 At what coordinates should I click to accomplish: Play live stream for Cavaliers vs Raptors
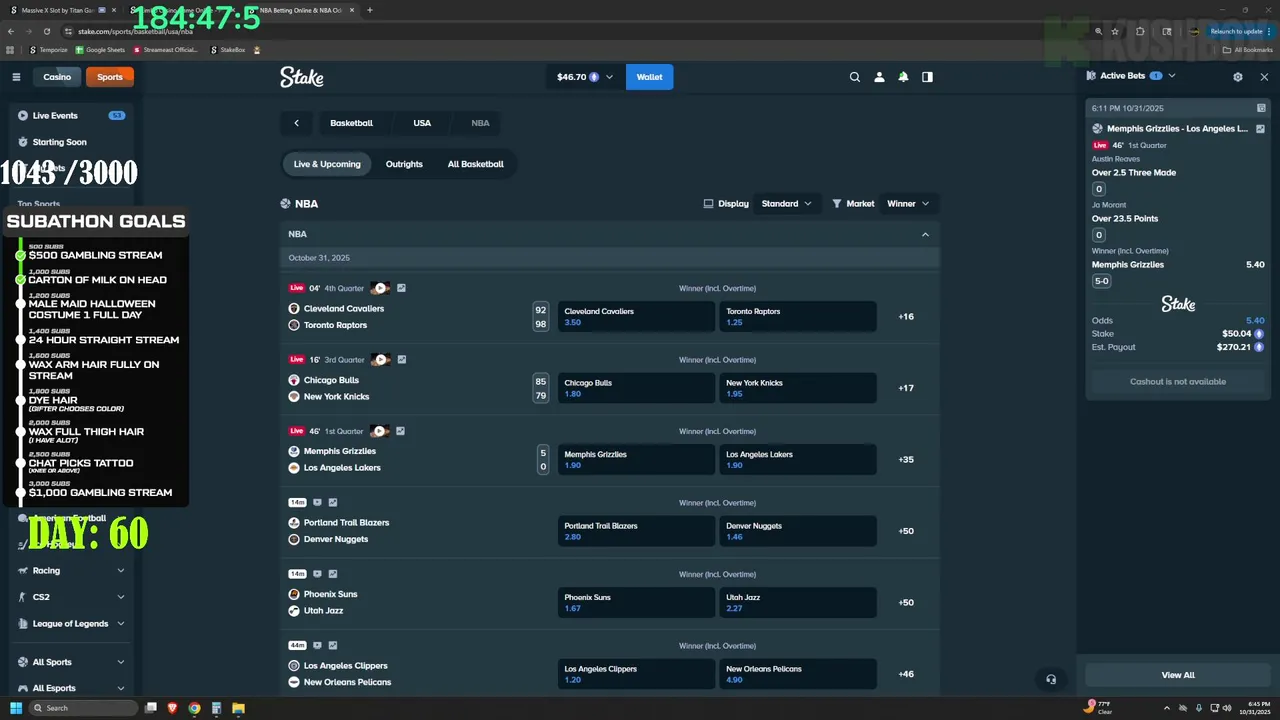[x=380, y=288]
